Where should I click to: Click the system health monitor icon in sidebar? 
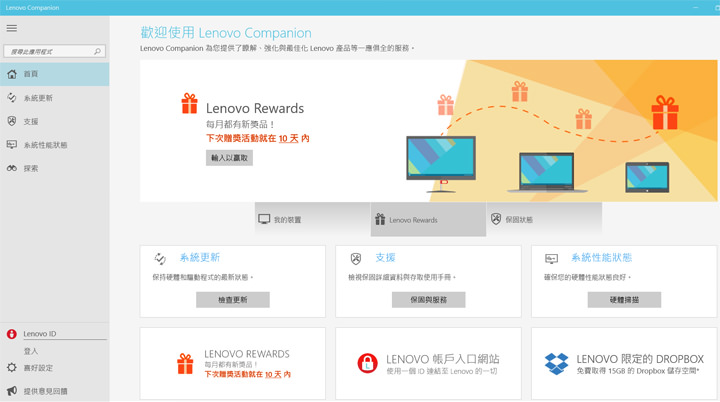click(12, 145)
